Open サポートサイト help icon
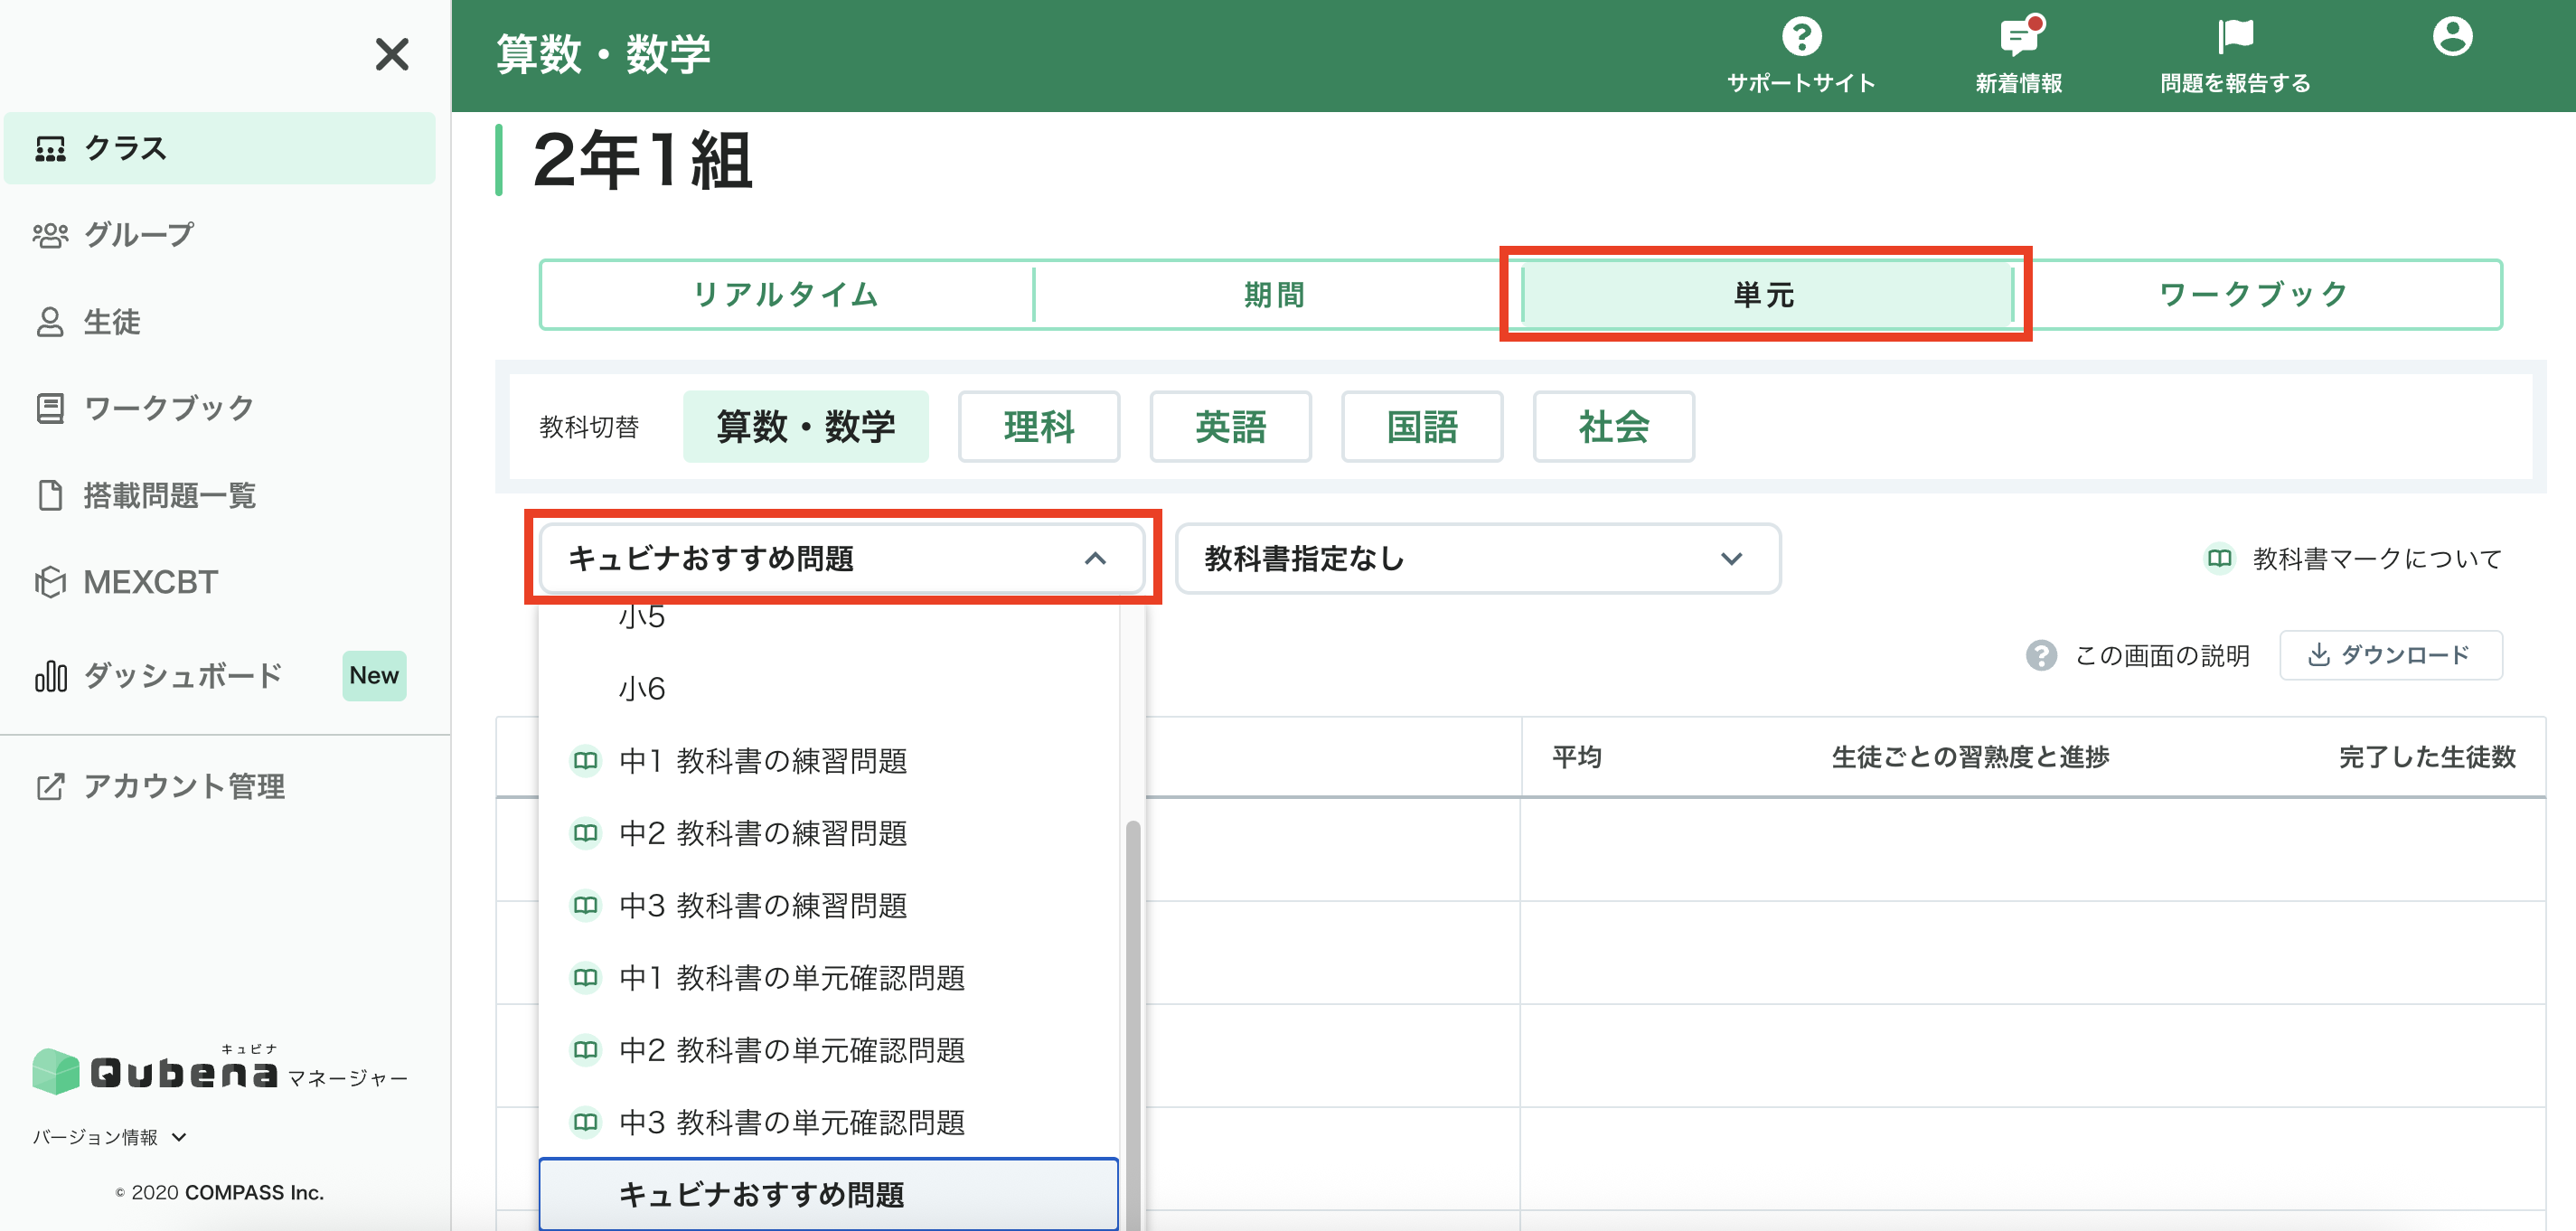 (1801, 37)
